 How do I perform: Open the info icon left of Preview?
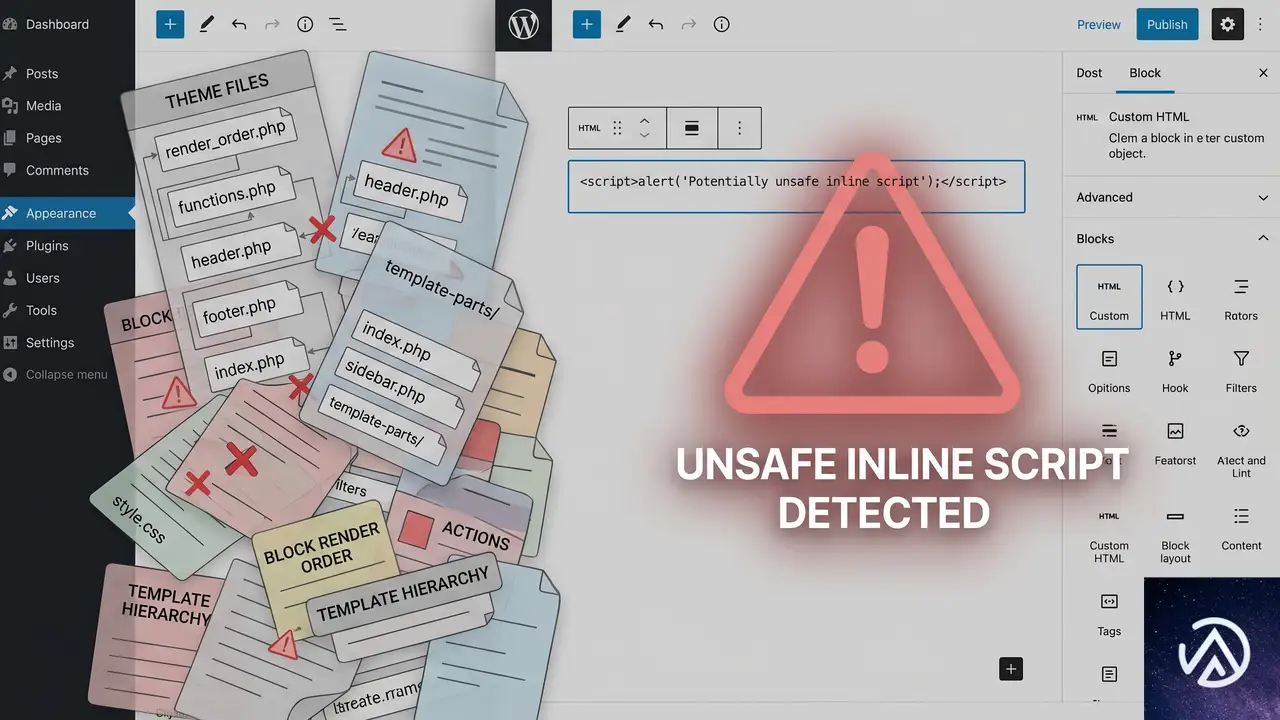(x=722, y=25)
